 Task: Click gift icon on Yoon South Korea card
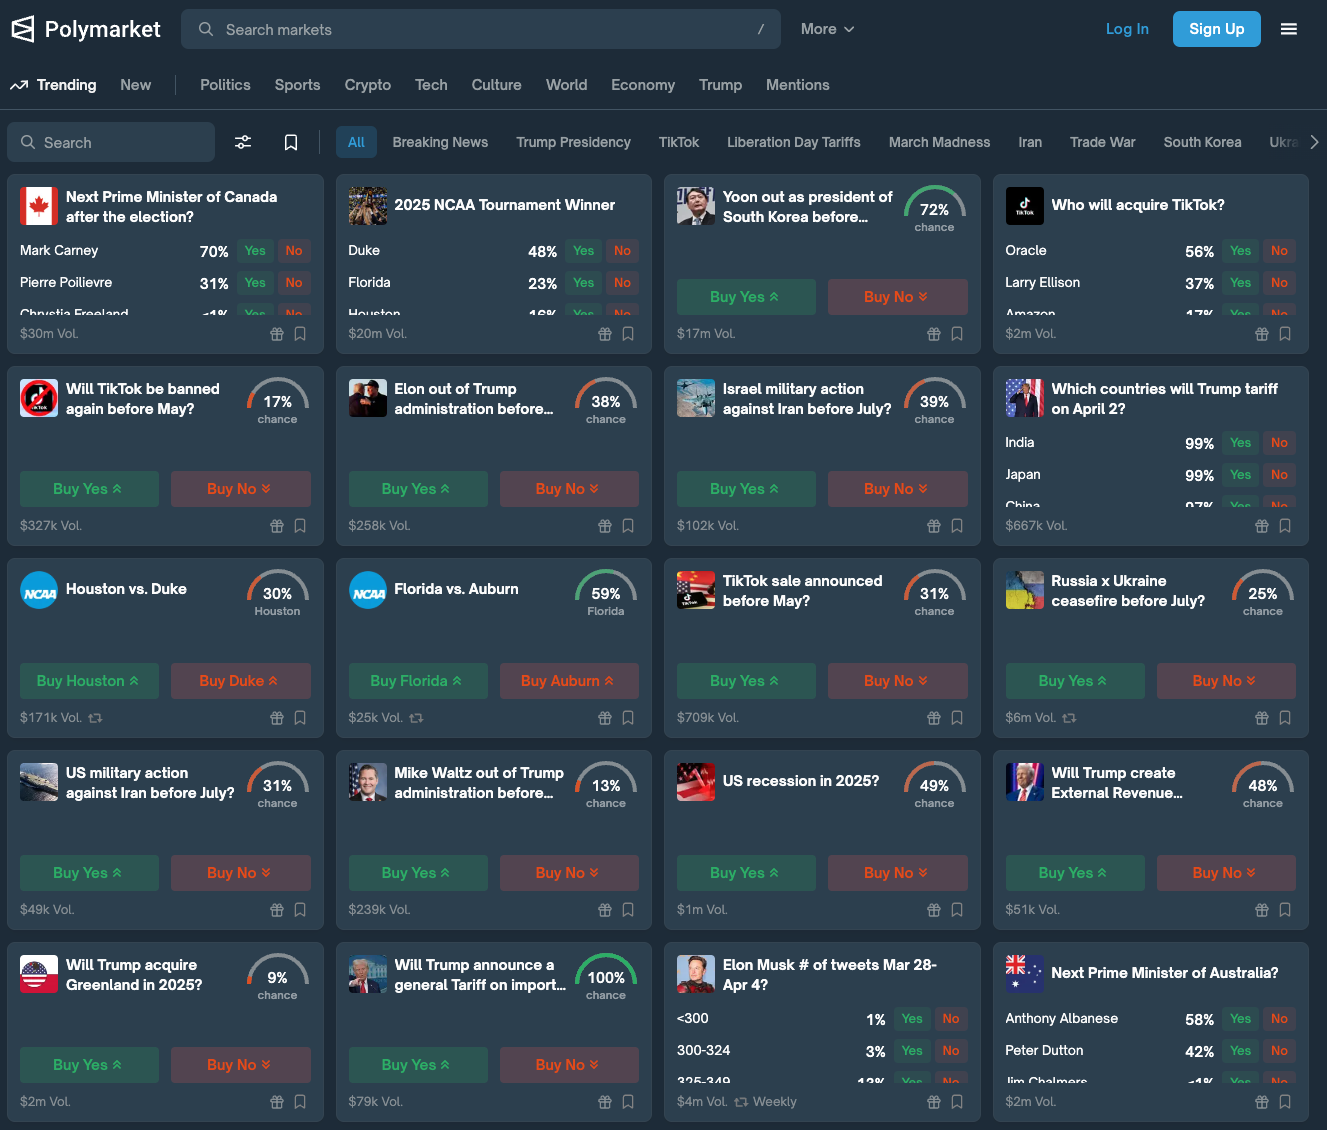pyautogui.click(x=934, y=334)
